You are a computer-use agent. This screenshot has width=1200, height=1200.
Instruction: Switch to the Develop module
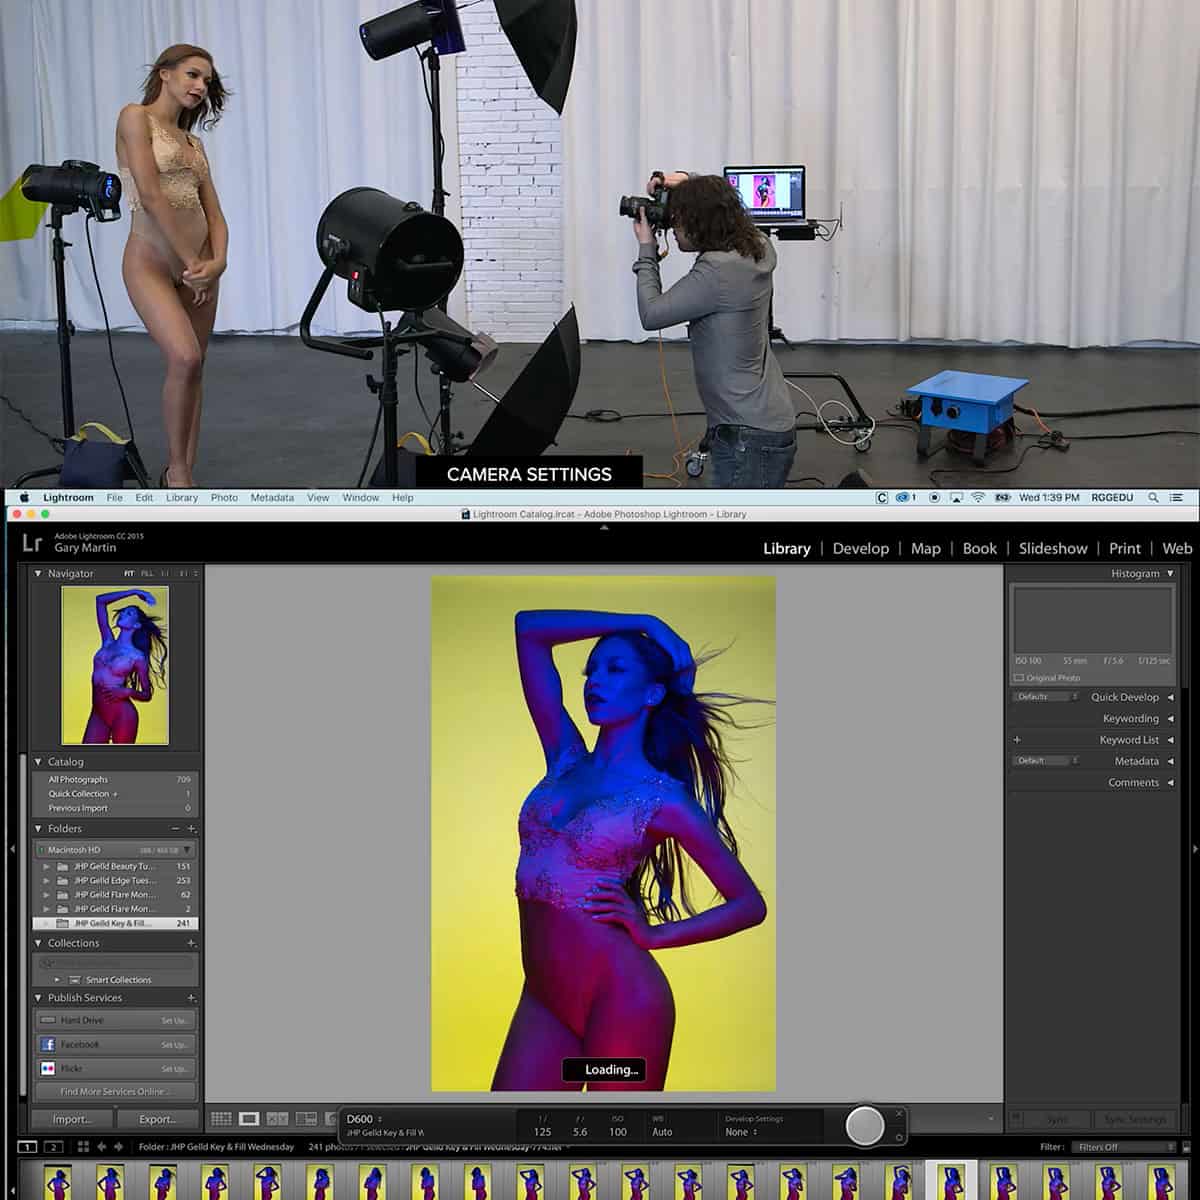pos(861,548)
